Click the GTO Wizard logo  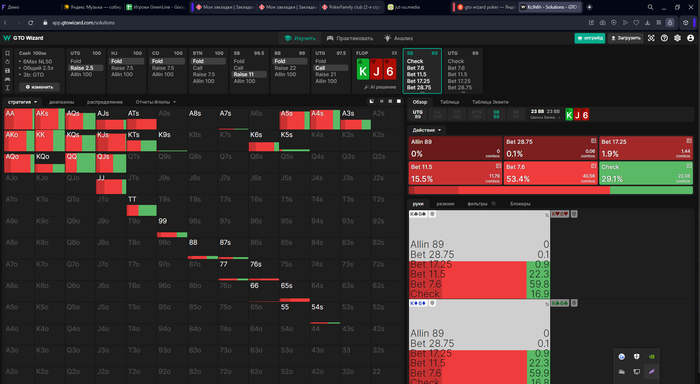pyautogui.click(x=23, y=38)
